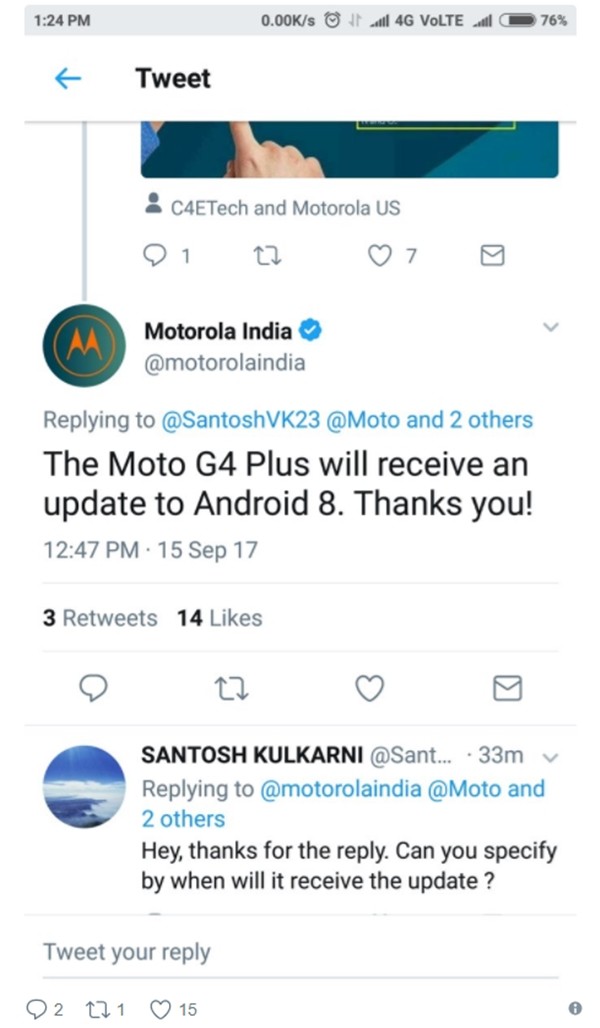The width and height of the screenshot is (600, 1028).
Task: Open Motorola India profile picture
Action: (x=84, y=346)
